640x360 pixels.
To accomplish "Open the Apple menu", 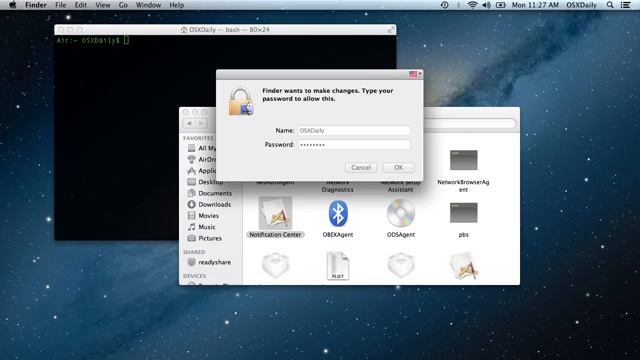I will 13,5.
